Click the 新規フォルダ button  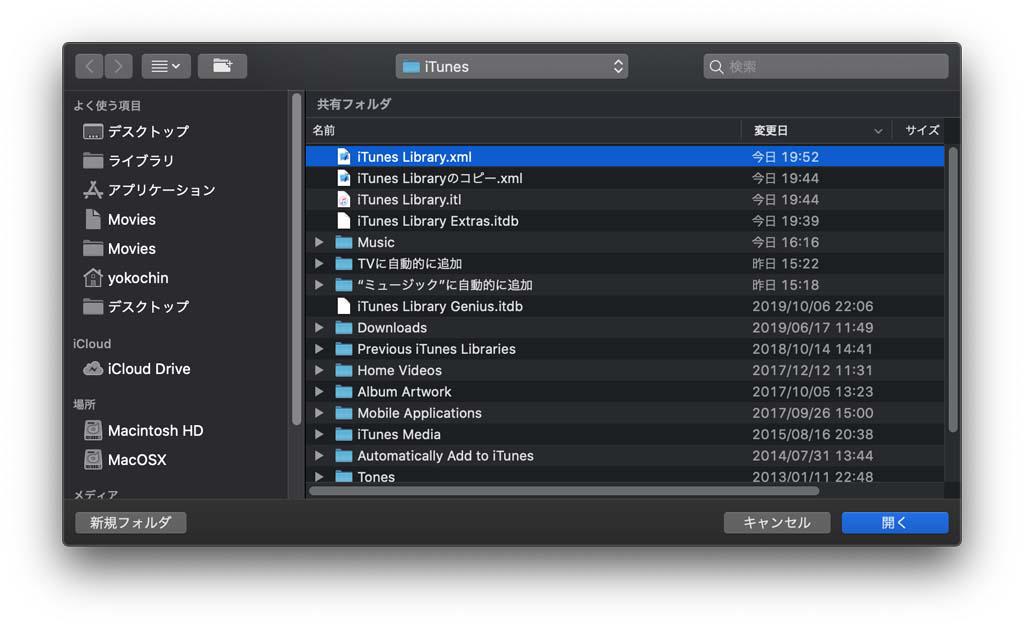tap(131, 523)
